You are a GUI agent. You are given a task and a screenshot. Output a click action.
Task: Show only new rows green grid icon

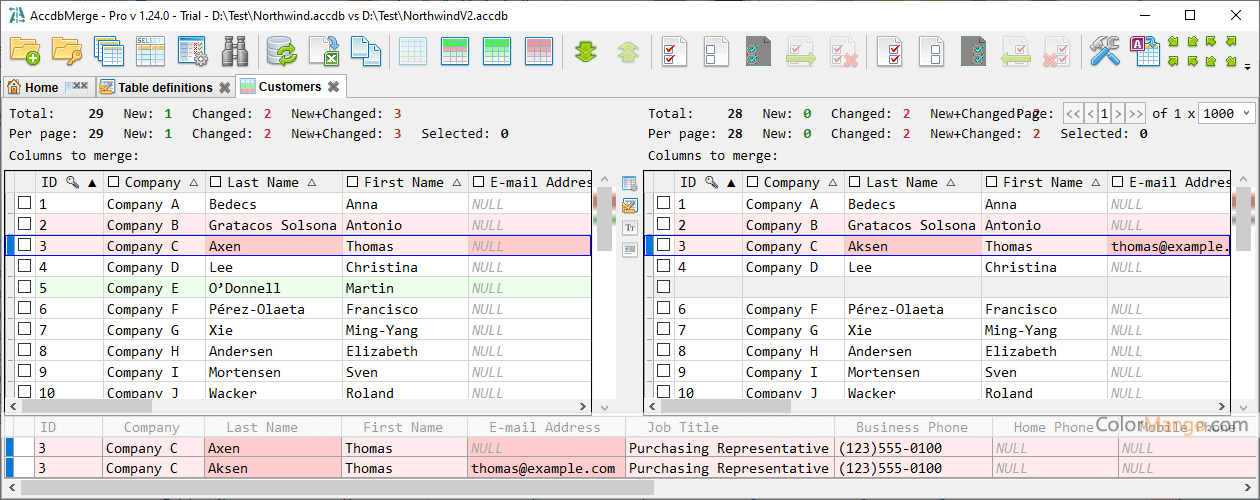(x=497, y=50)
